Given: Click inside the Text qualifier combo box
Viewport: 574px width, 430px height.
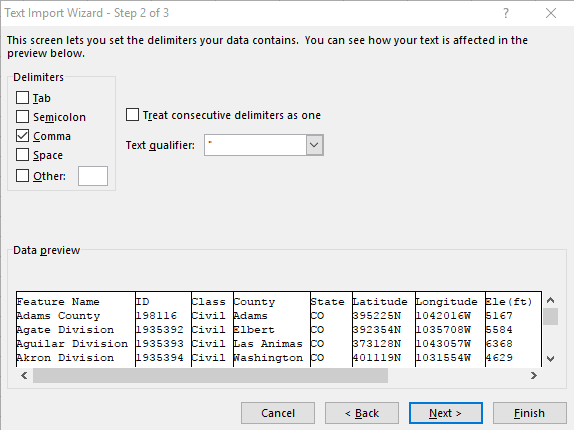Looking at the screenshot, I should [255, 145].
